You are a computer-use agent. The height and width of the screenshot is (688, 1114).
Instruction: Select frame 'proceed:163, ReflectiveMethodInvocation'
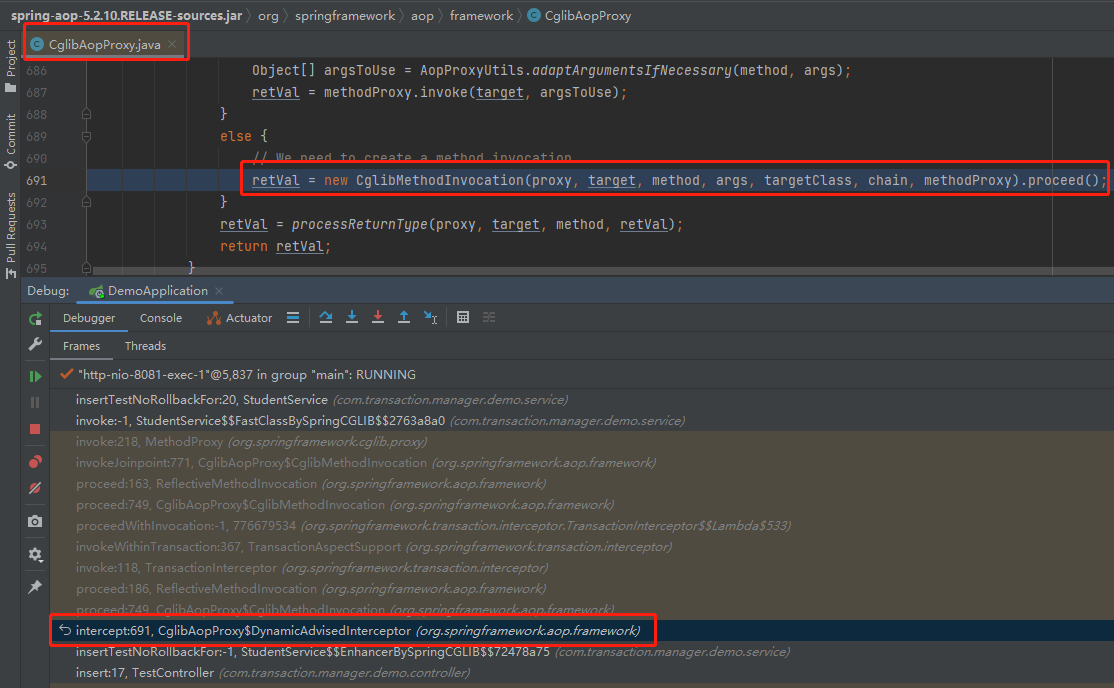582,484
